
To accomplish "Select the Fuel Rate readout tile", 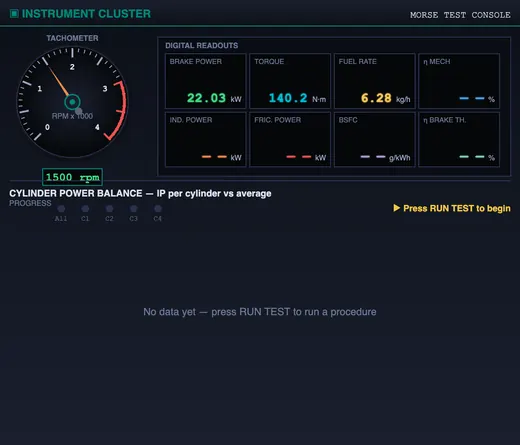I will tap(375, 81).
